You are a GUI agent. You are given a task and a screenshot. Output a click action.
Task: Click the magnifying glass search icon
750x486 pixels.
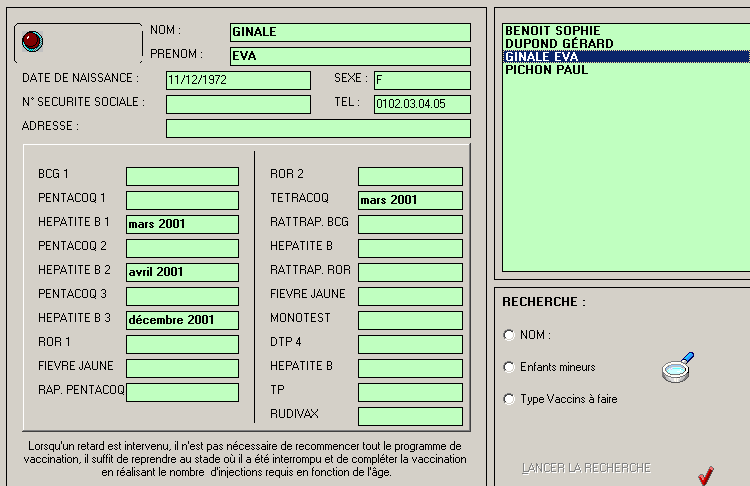click(x=678, y=367)
